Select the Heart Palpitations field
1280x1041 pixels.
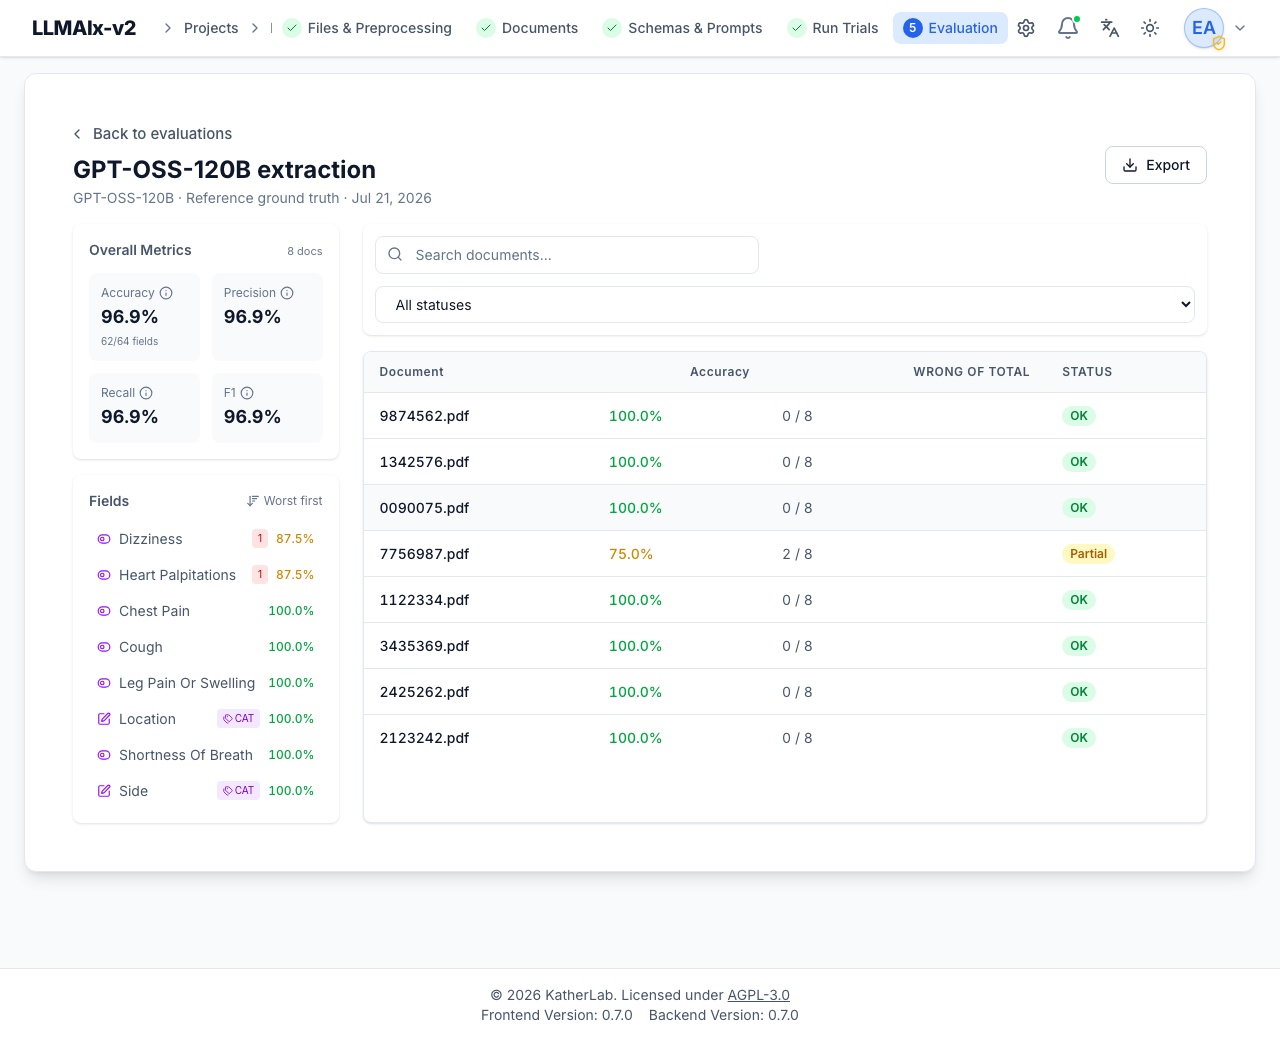coord(206,575)
